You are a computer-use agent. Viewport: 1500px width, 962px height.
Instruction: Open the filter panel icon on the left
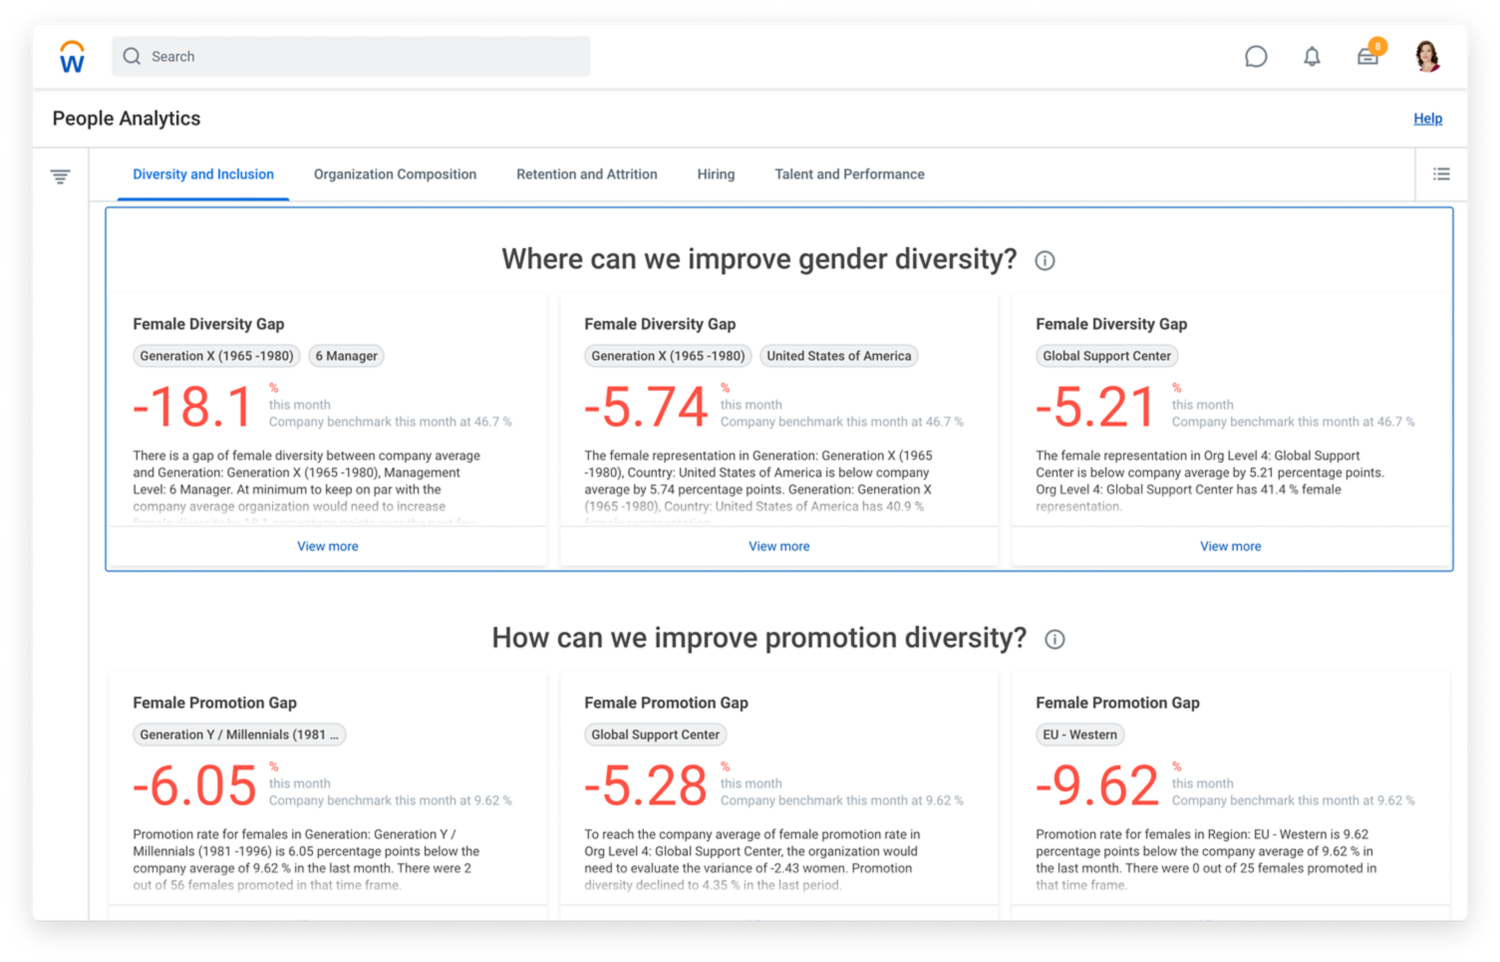(60, 175)
